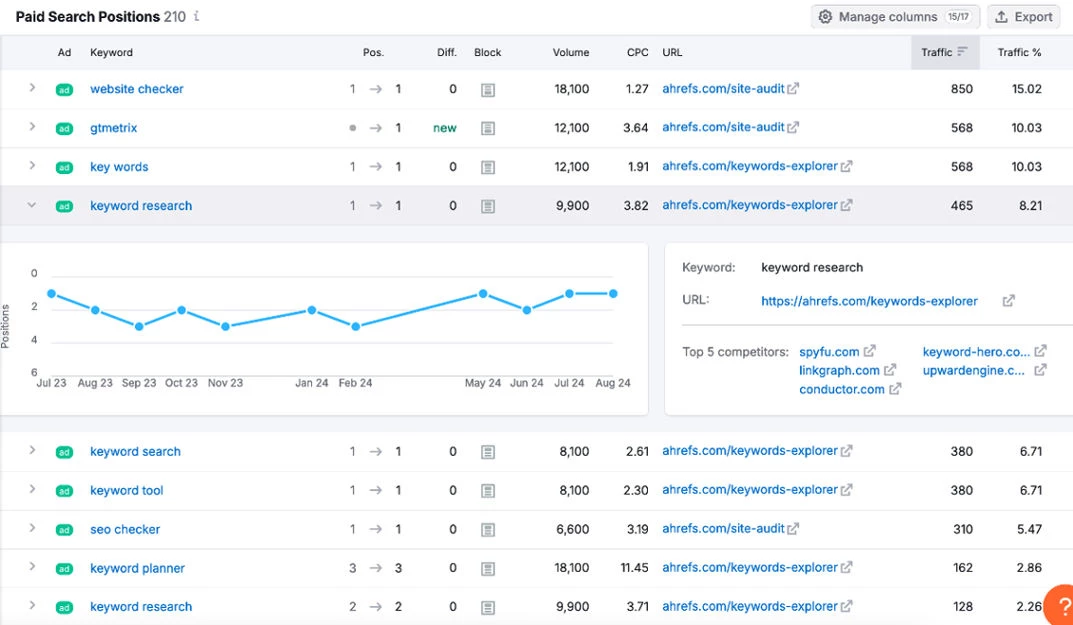The height and width of the screenshot is (625, 1073).
Task: Click the ad badge for seo checker
Action: coord(64,530)
